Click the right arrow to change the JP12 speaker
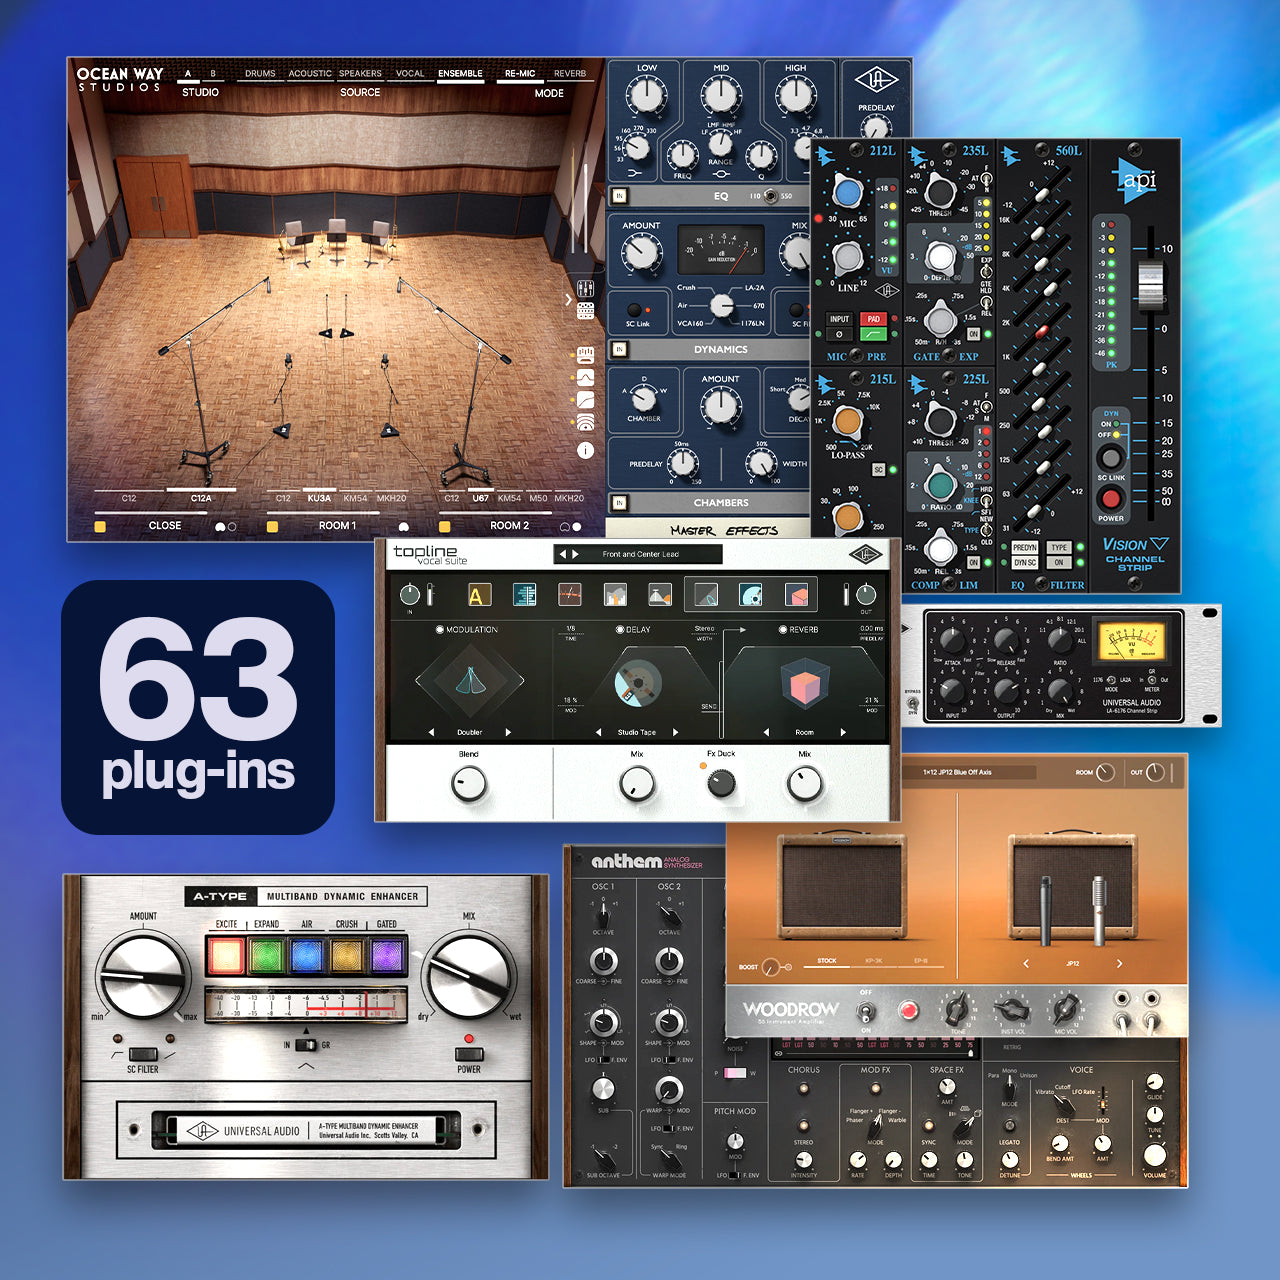This screenshot has height=1280, width=1280. pyautogui.click(x=1120, y=964)
